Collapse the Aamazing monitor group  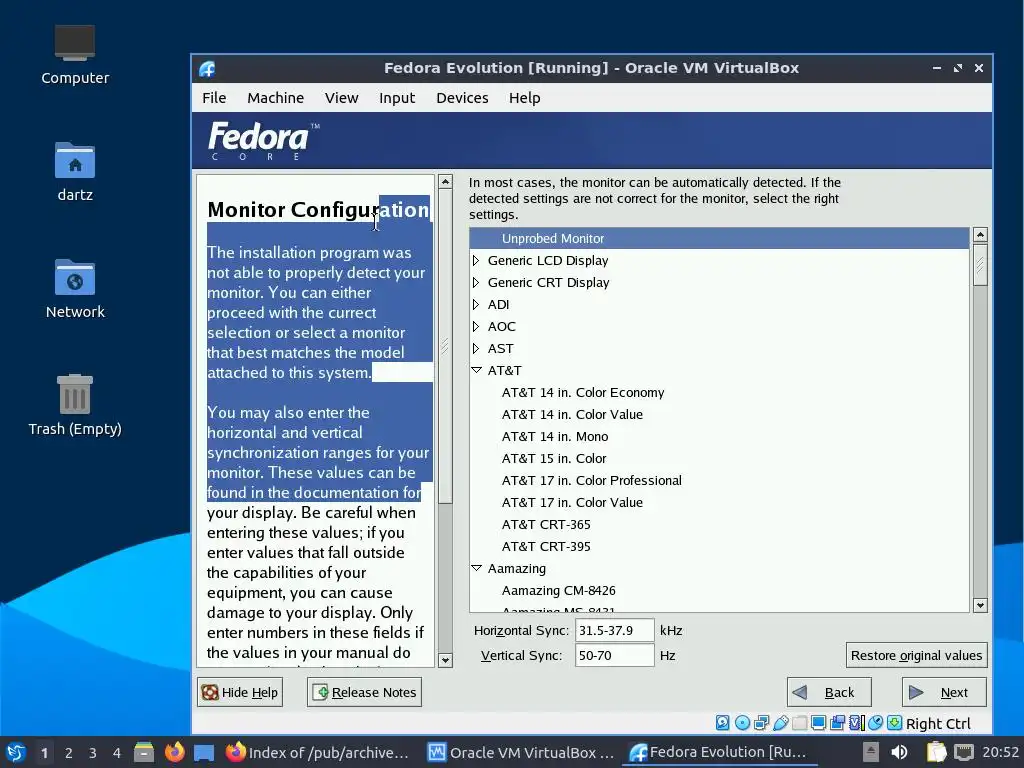[477, 568]
